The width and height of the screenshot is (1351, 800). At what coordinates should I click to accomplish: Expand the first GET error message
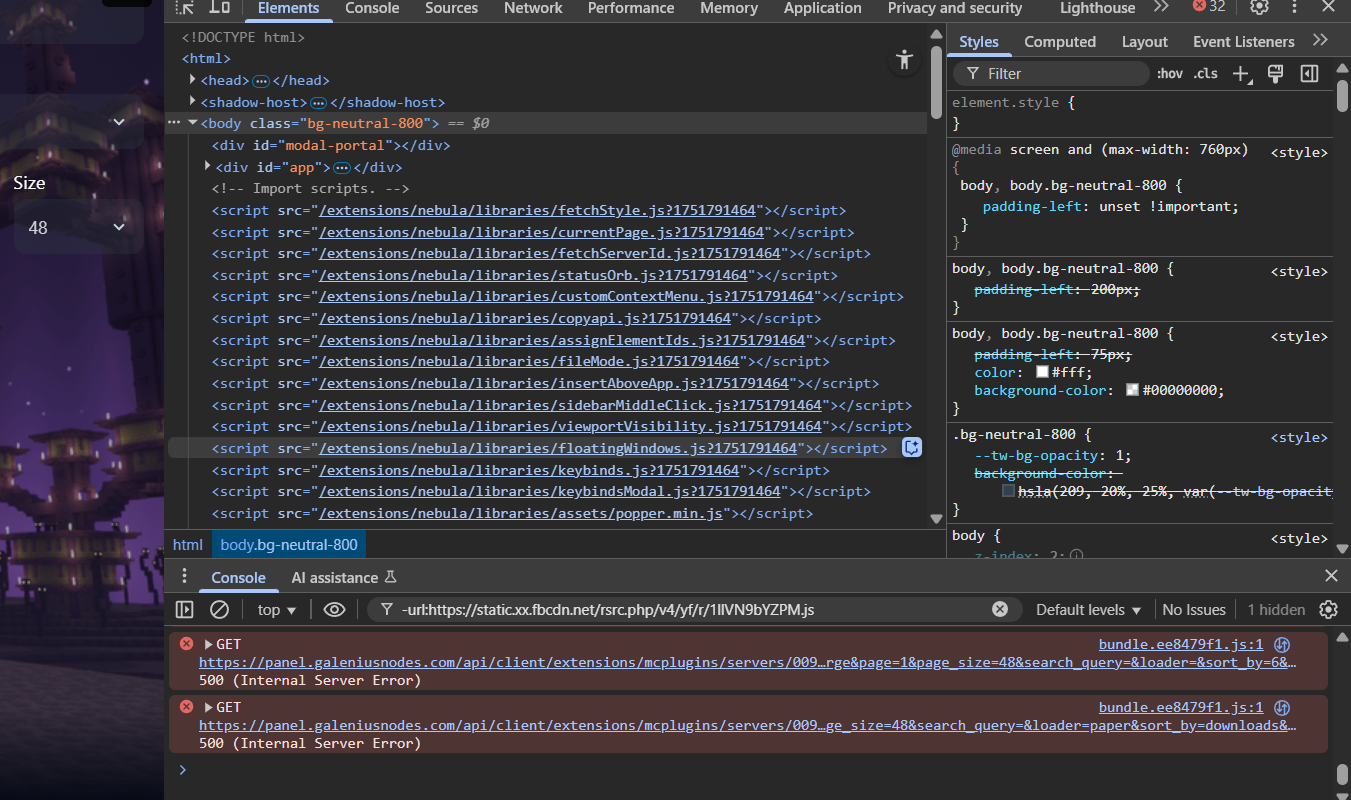point(209,644)
